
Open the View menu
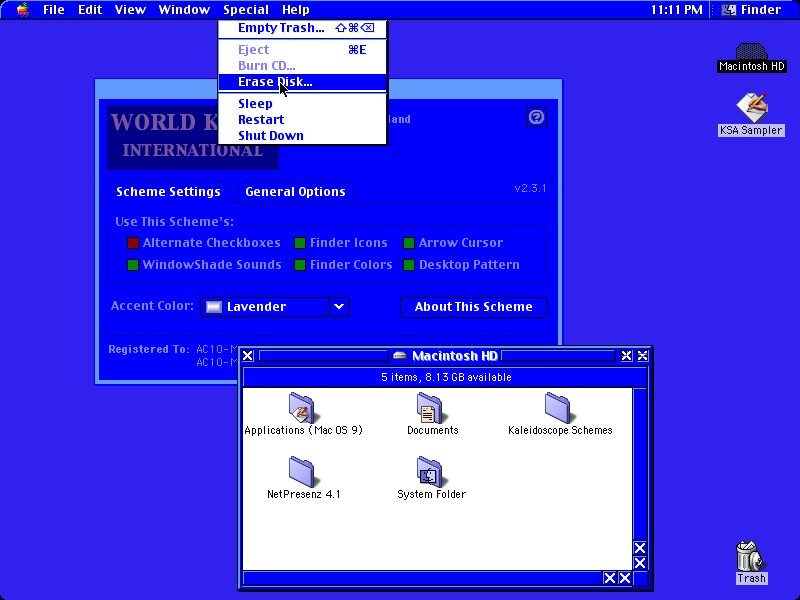coord(130,10)
